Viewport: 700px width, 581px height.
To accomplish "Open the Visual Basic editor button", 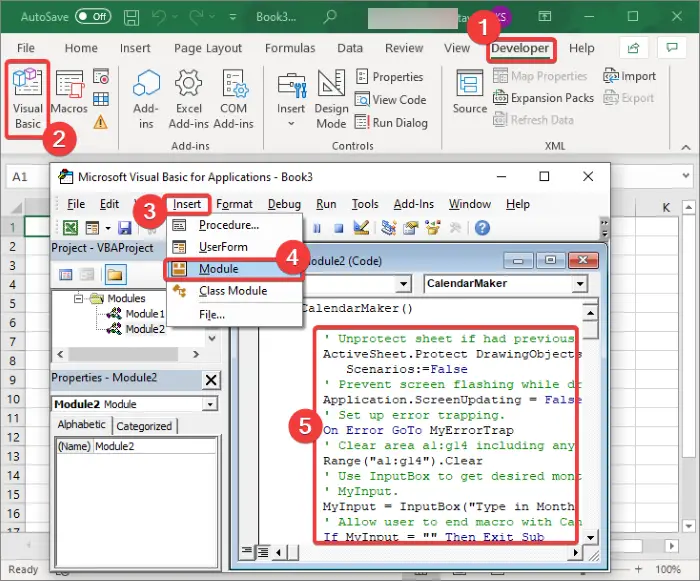I will coord(28,99).
